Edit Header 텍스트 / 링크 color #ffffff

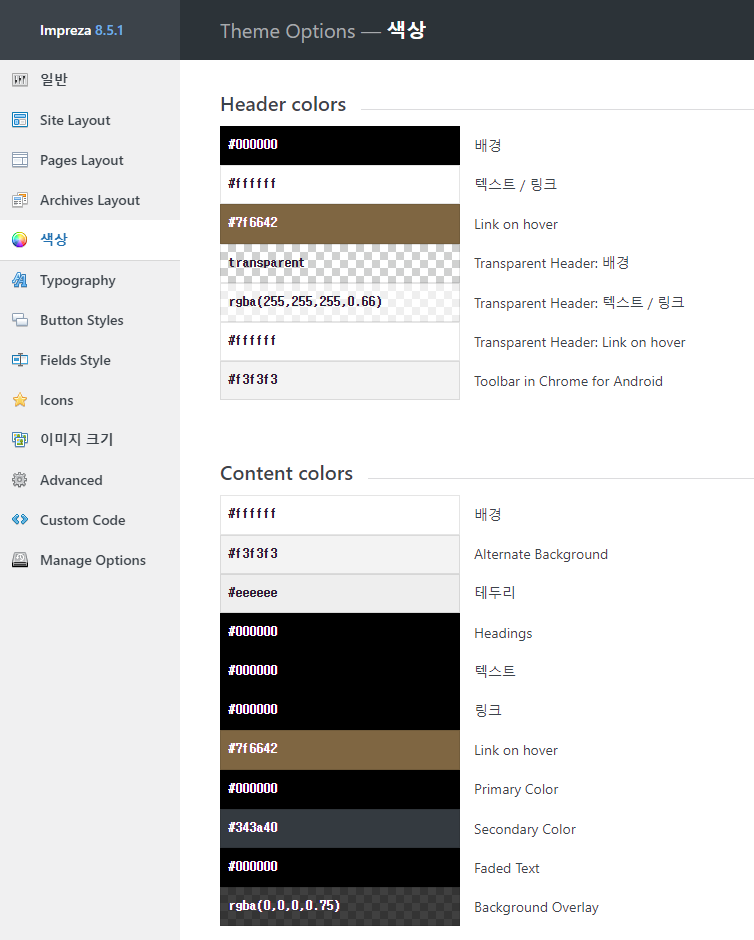tap(340, 184)
